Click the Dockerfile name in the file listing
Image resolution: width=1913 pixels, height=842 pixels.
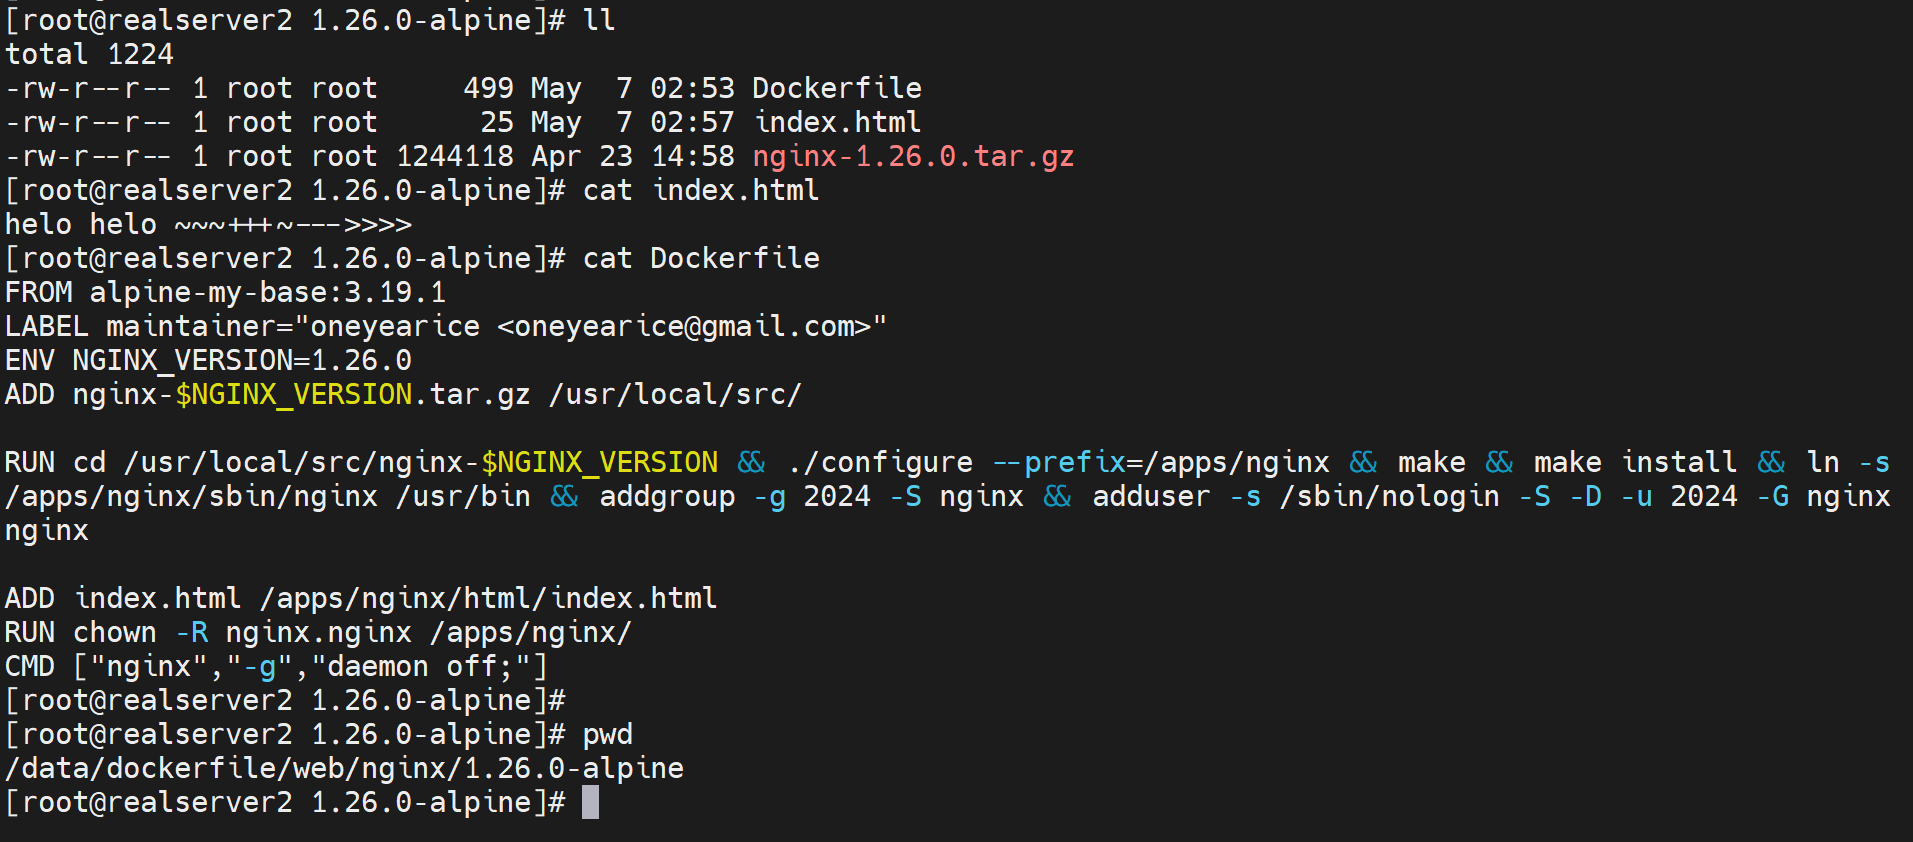pos(836,88)
